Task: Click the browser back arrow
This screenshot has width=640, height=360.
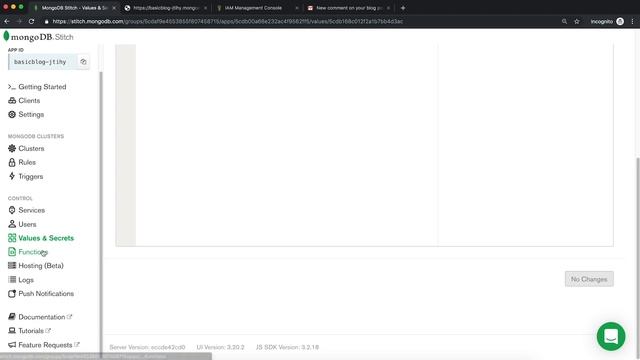Action: tap(7, 21)
